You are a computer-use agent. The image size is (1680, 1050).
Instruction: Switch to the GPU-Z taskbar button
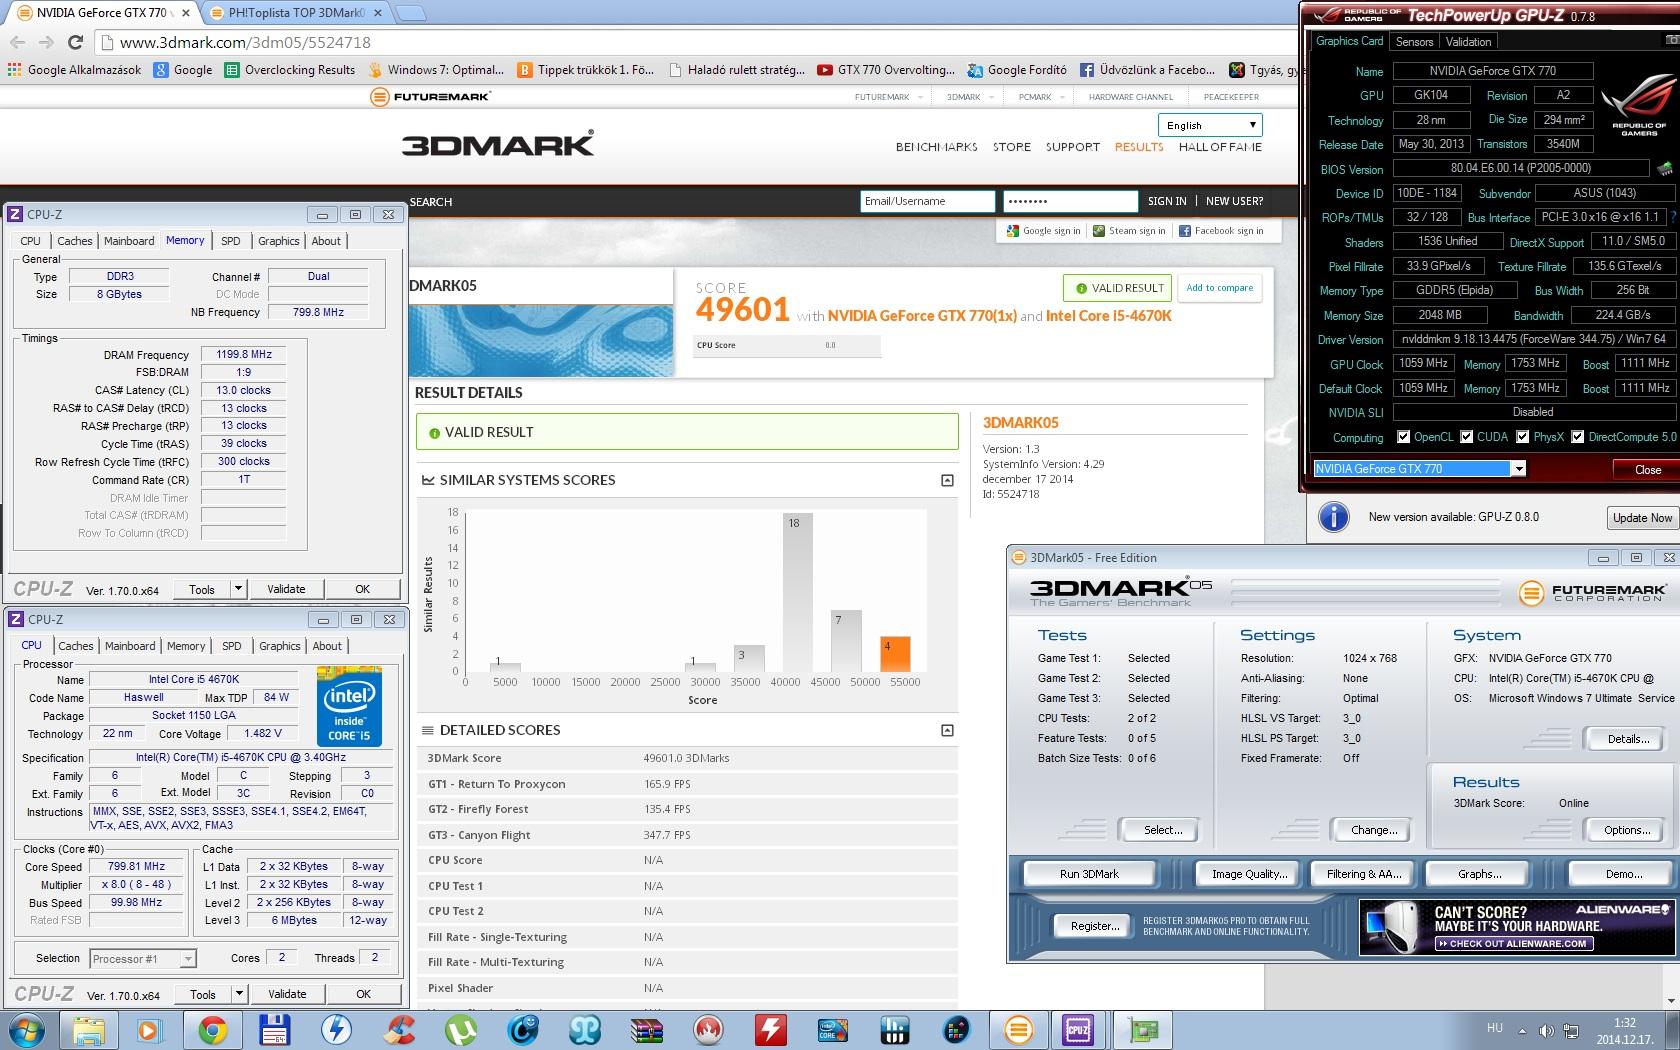click(1142, 1030)
